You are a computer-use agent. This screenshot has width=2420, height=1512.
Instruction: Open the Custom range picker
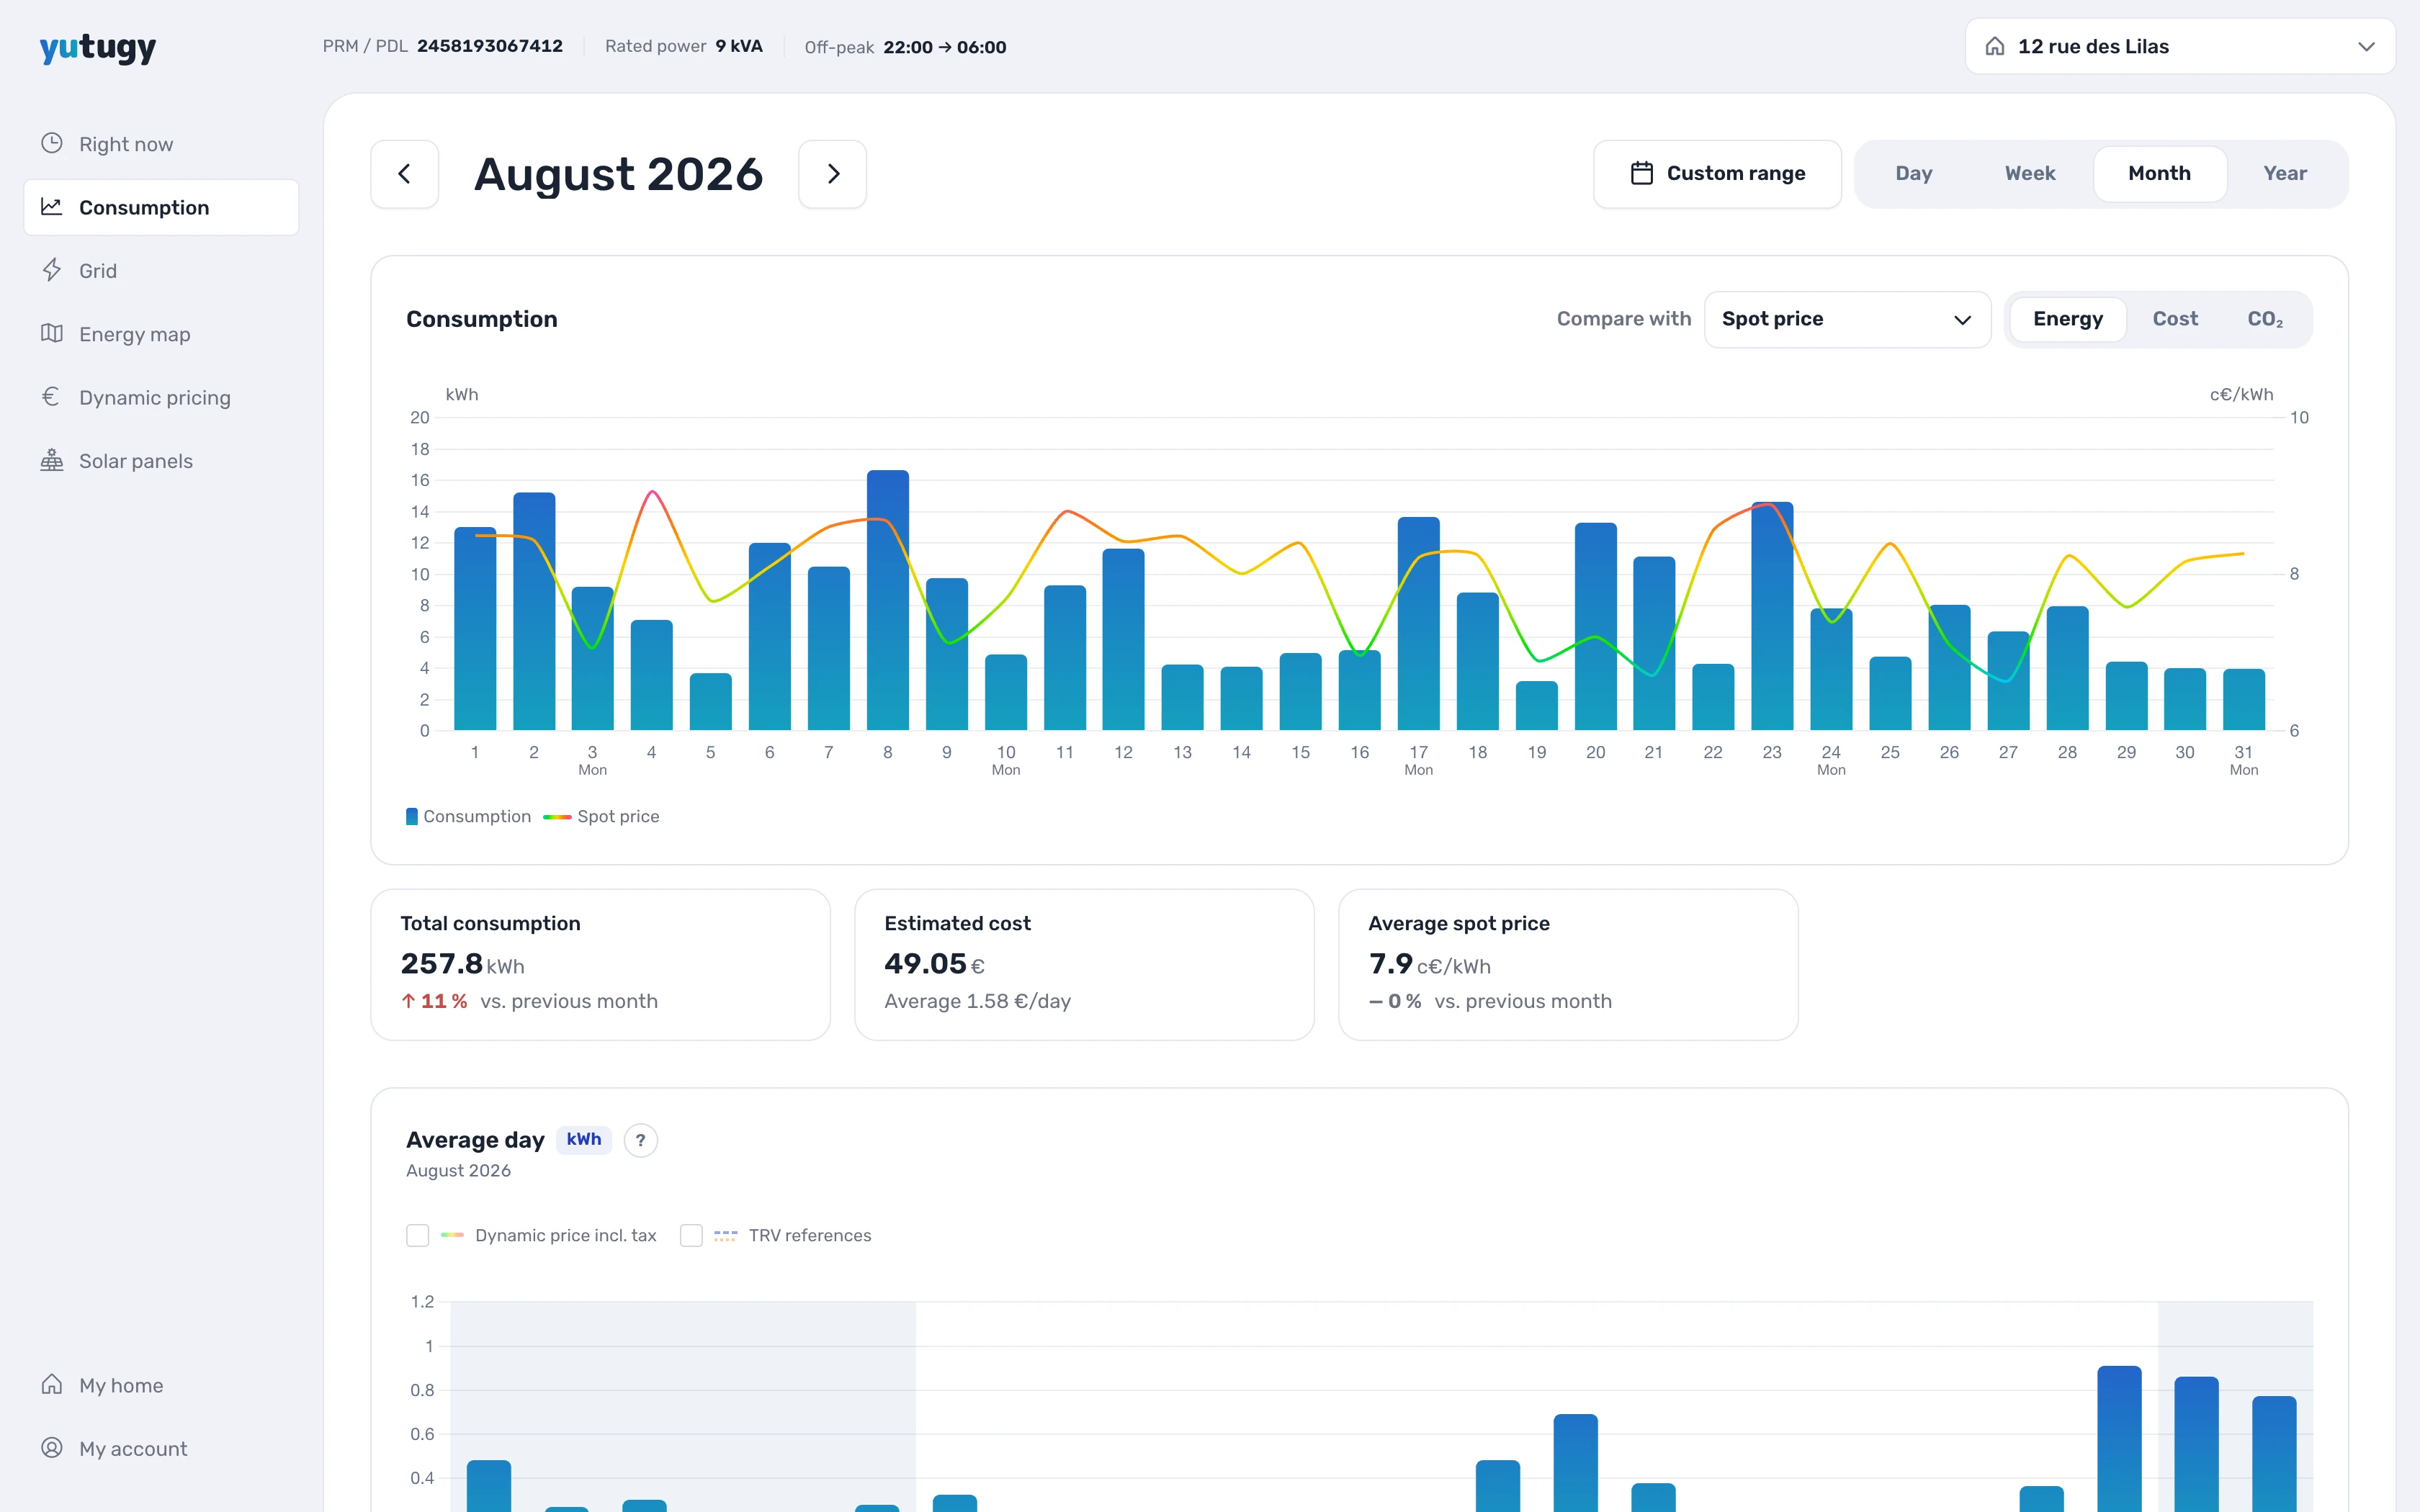tap(1717, 174)
